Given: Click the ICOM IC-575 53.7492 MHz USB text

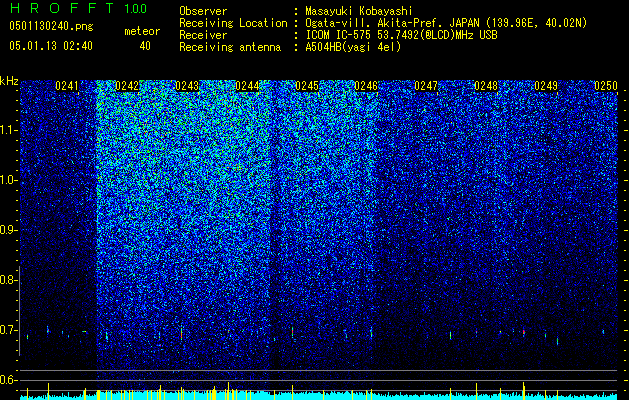Looking at the screenshot, I should pyautogui.click(x=402, y=35).
